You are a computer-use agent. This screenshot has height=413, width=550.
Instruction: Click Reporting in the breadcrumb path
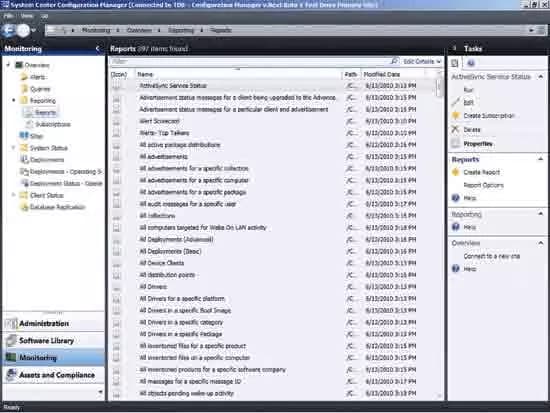click(181, 31)
